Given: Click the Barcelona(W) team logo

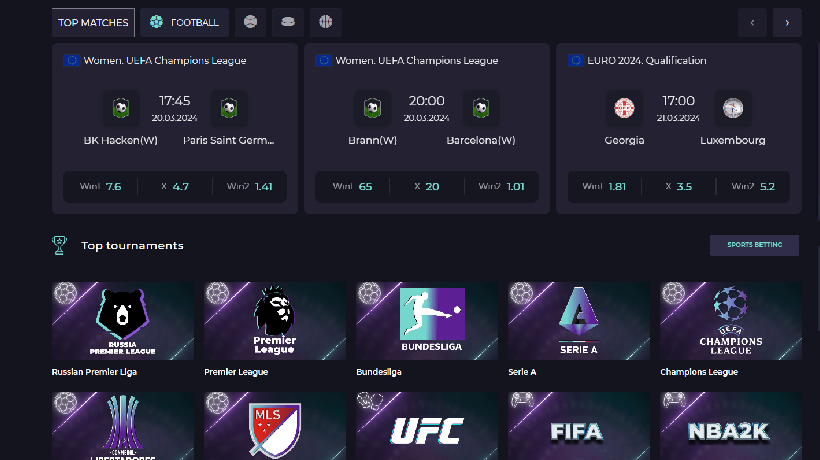Looking at the screenshot, I should click(x=481, y=108).
